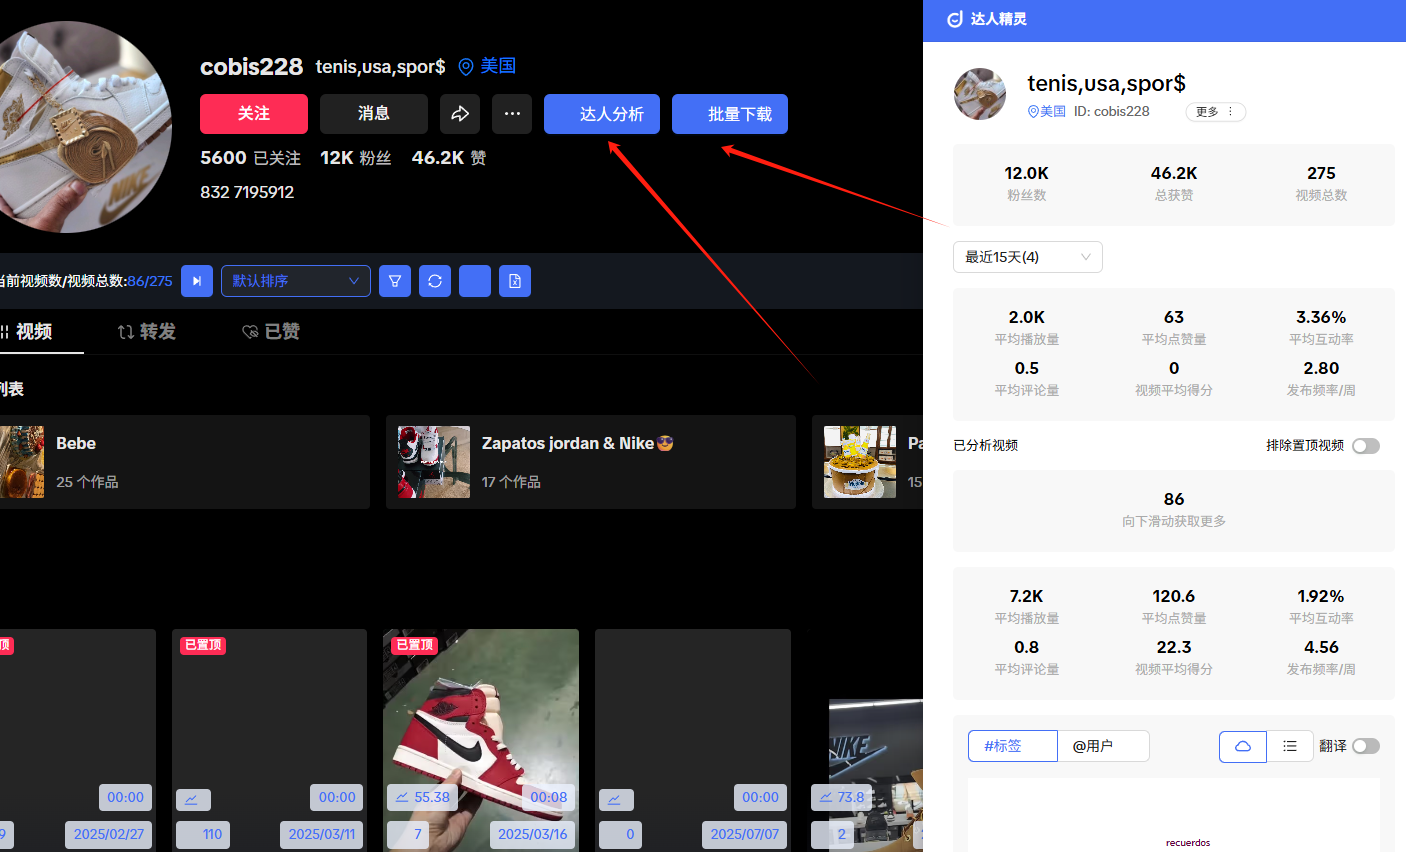Click the small avatar in side panel

(980, 94)
